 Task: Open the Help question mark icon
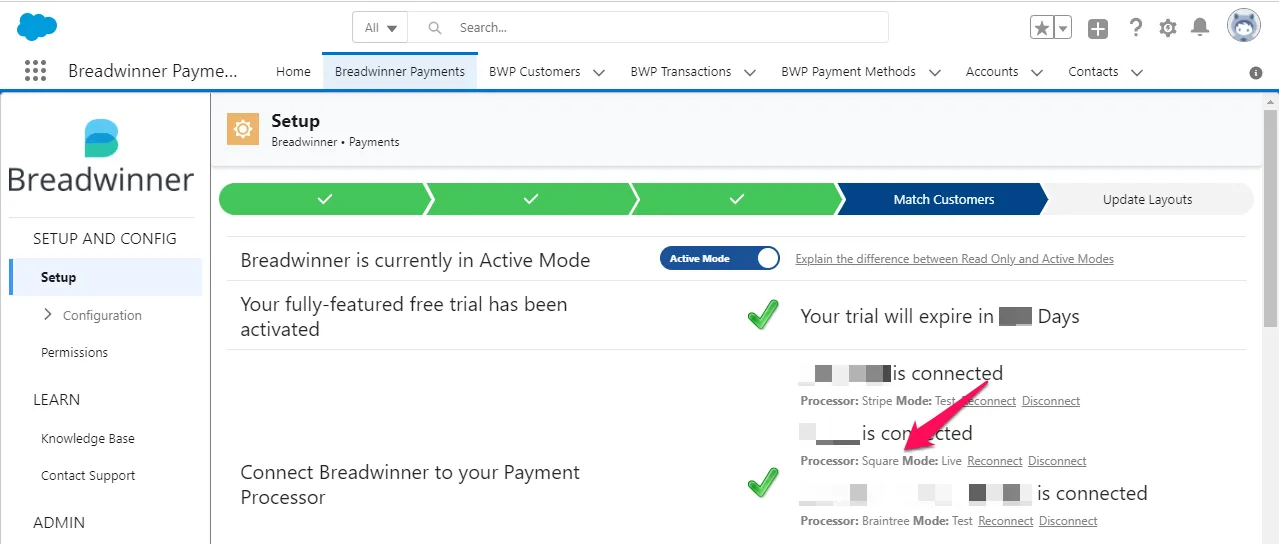click(1135, 28)
